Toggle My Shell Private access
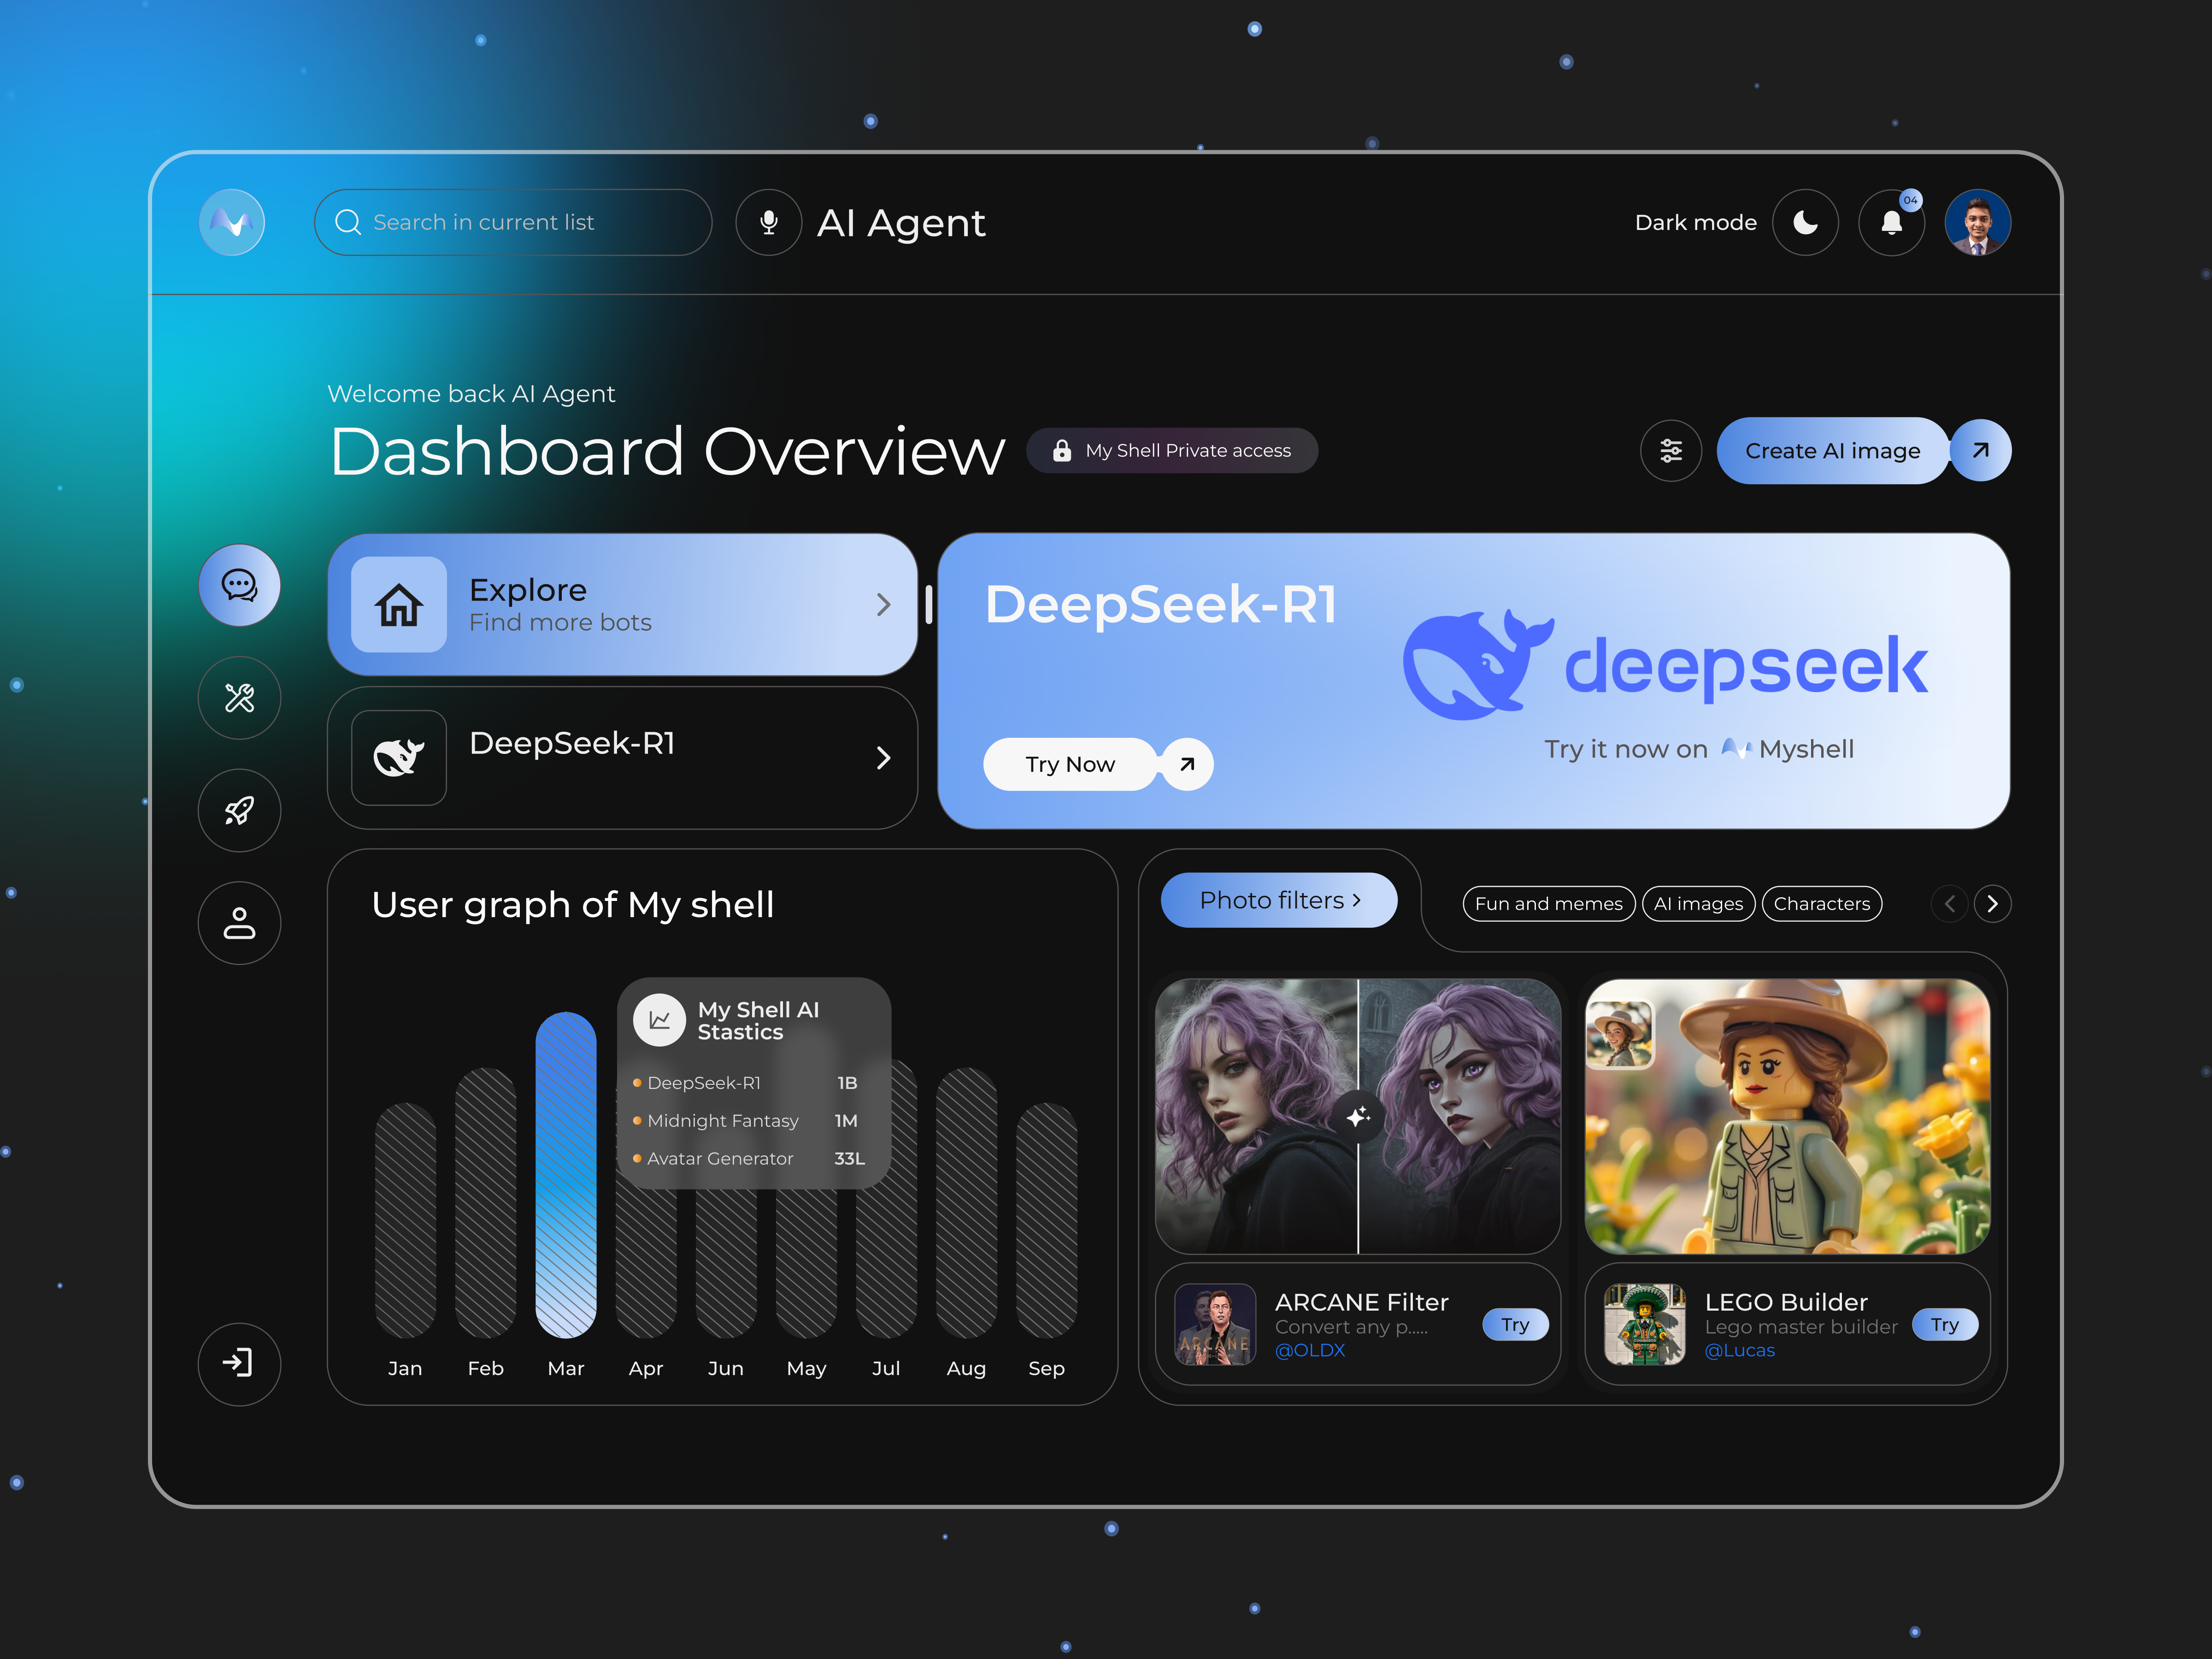2212x1659 pixels. click(x=1171, y=450)
